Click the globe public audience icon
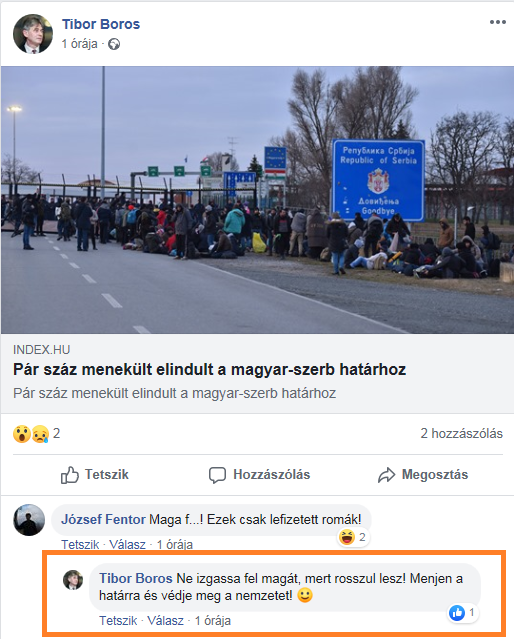This screenshot has width=514, height=639. pyautogui.click(x=114, y=44)
